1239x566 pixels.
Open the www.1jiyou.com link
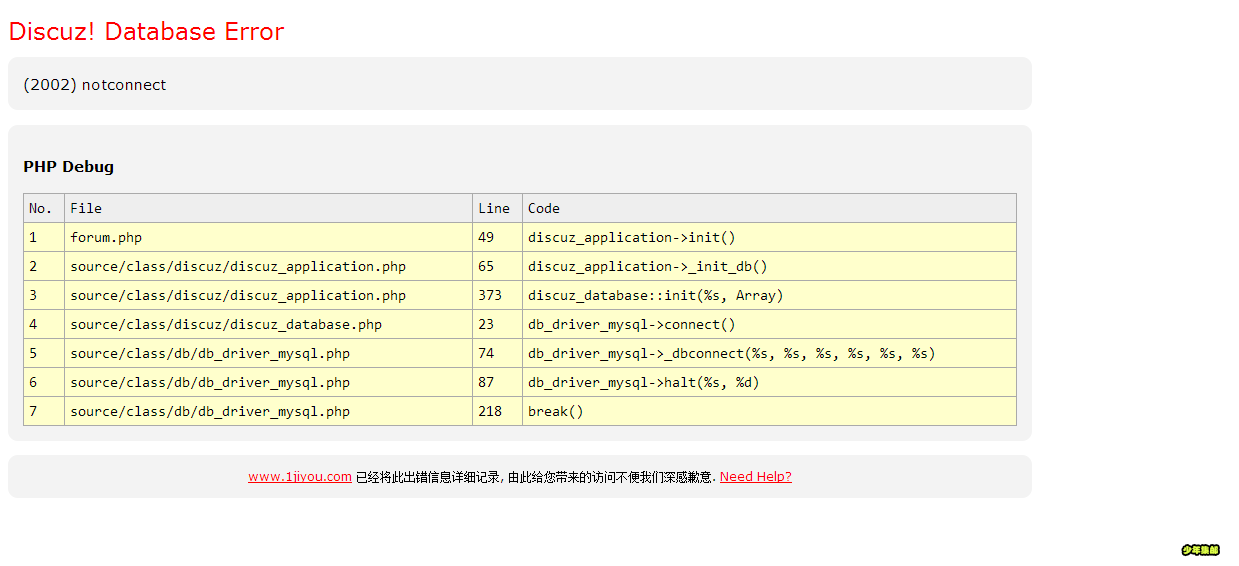pos(300,477)
